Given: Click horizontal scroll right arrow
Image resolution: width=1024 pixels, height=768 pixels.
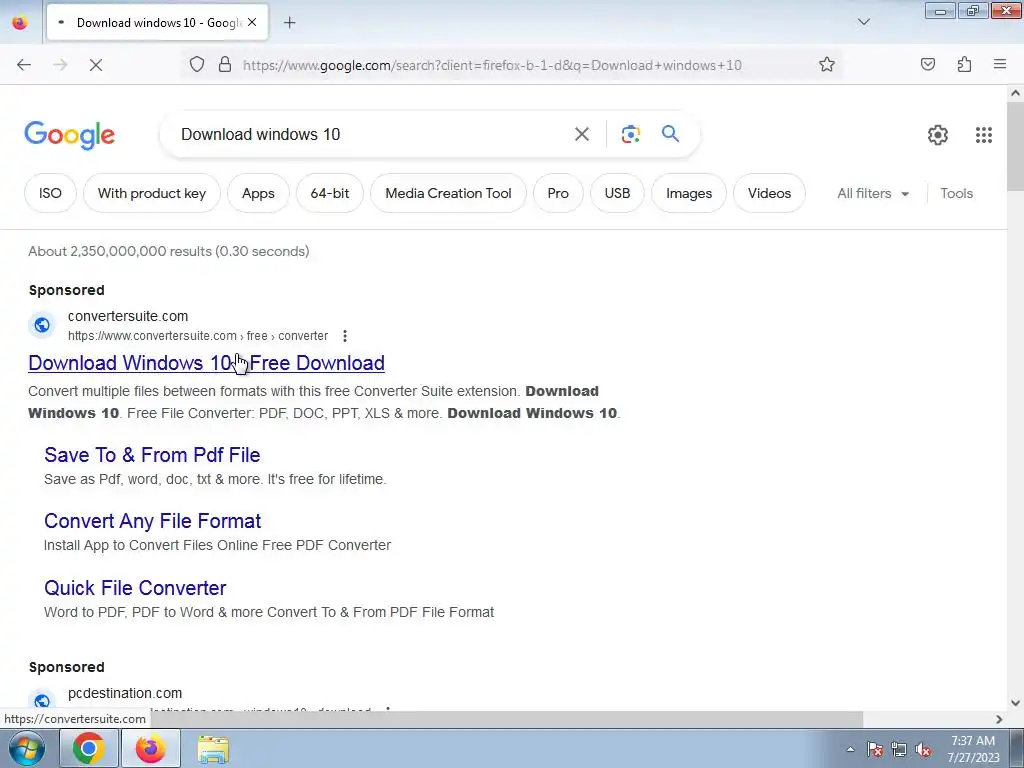Looking at the screenshot, I should pyautogui.click(x=999, y=719).
